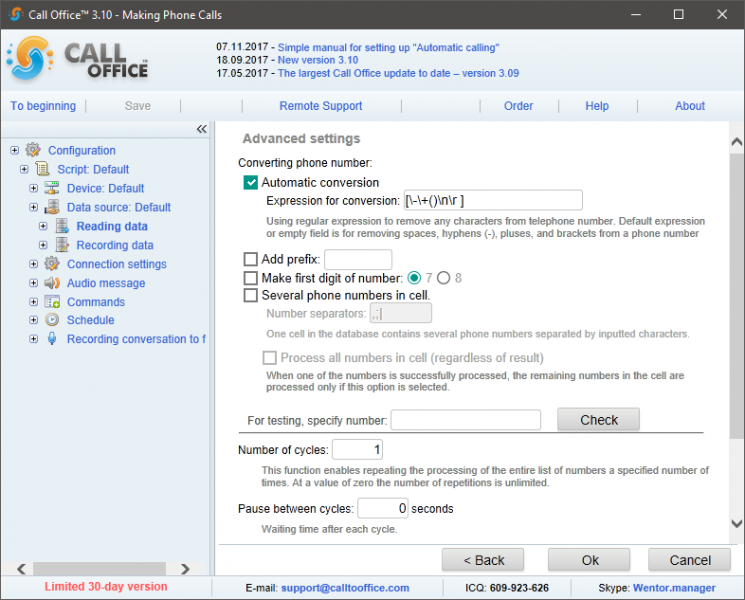Click settings panel scroll down arrow

pyautogui.click(x=736, y=524)
